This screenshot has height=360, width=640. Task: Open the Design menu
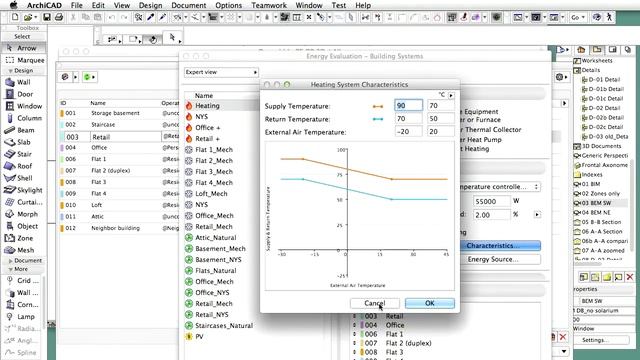coord(150,5)
